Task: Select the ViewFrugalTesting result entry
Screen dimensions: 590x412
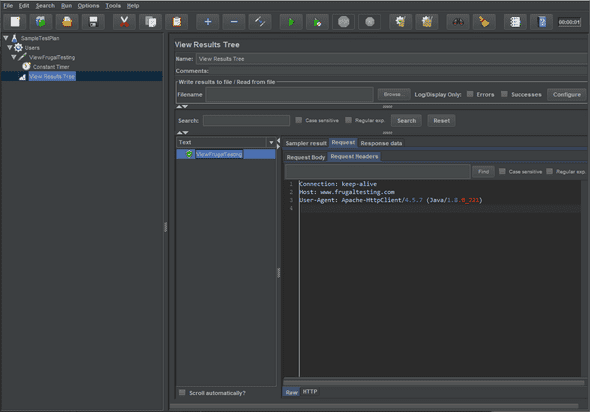Action: click(219, 154)
